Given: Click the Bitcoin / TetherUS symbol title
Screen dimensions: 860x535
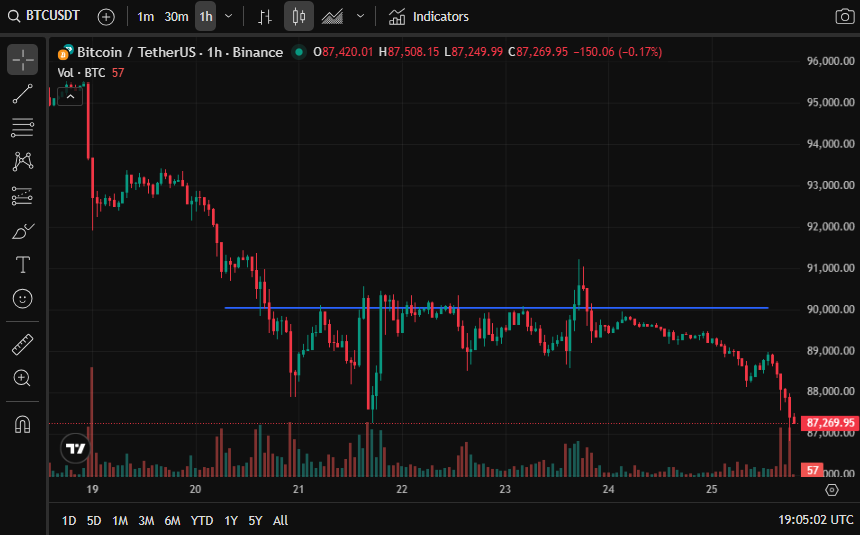Looking at the screenshot, I should [x=180, y=52].
